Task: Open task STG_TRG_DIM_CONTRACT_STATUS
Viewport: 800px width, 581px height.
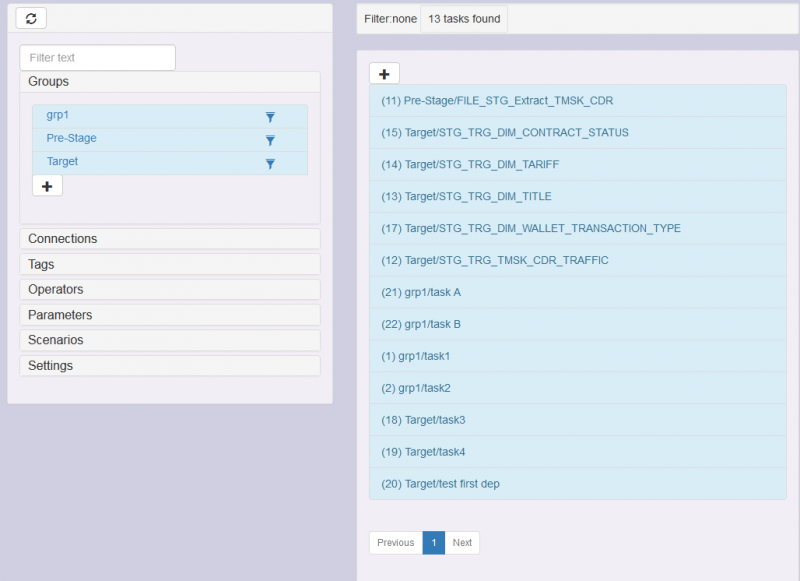Action: [578, 133]
